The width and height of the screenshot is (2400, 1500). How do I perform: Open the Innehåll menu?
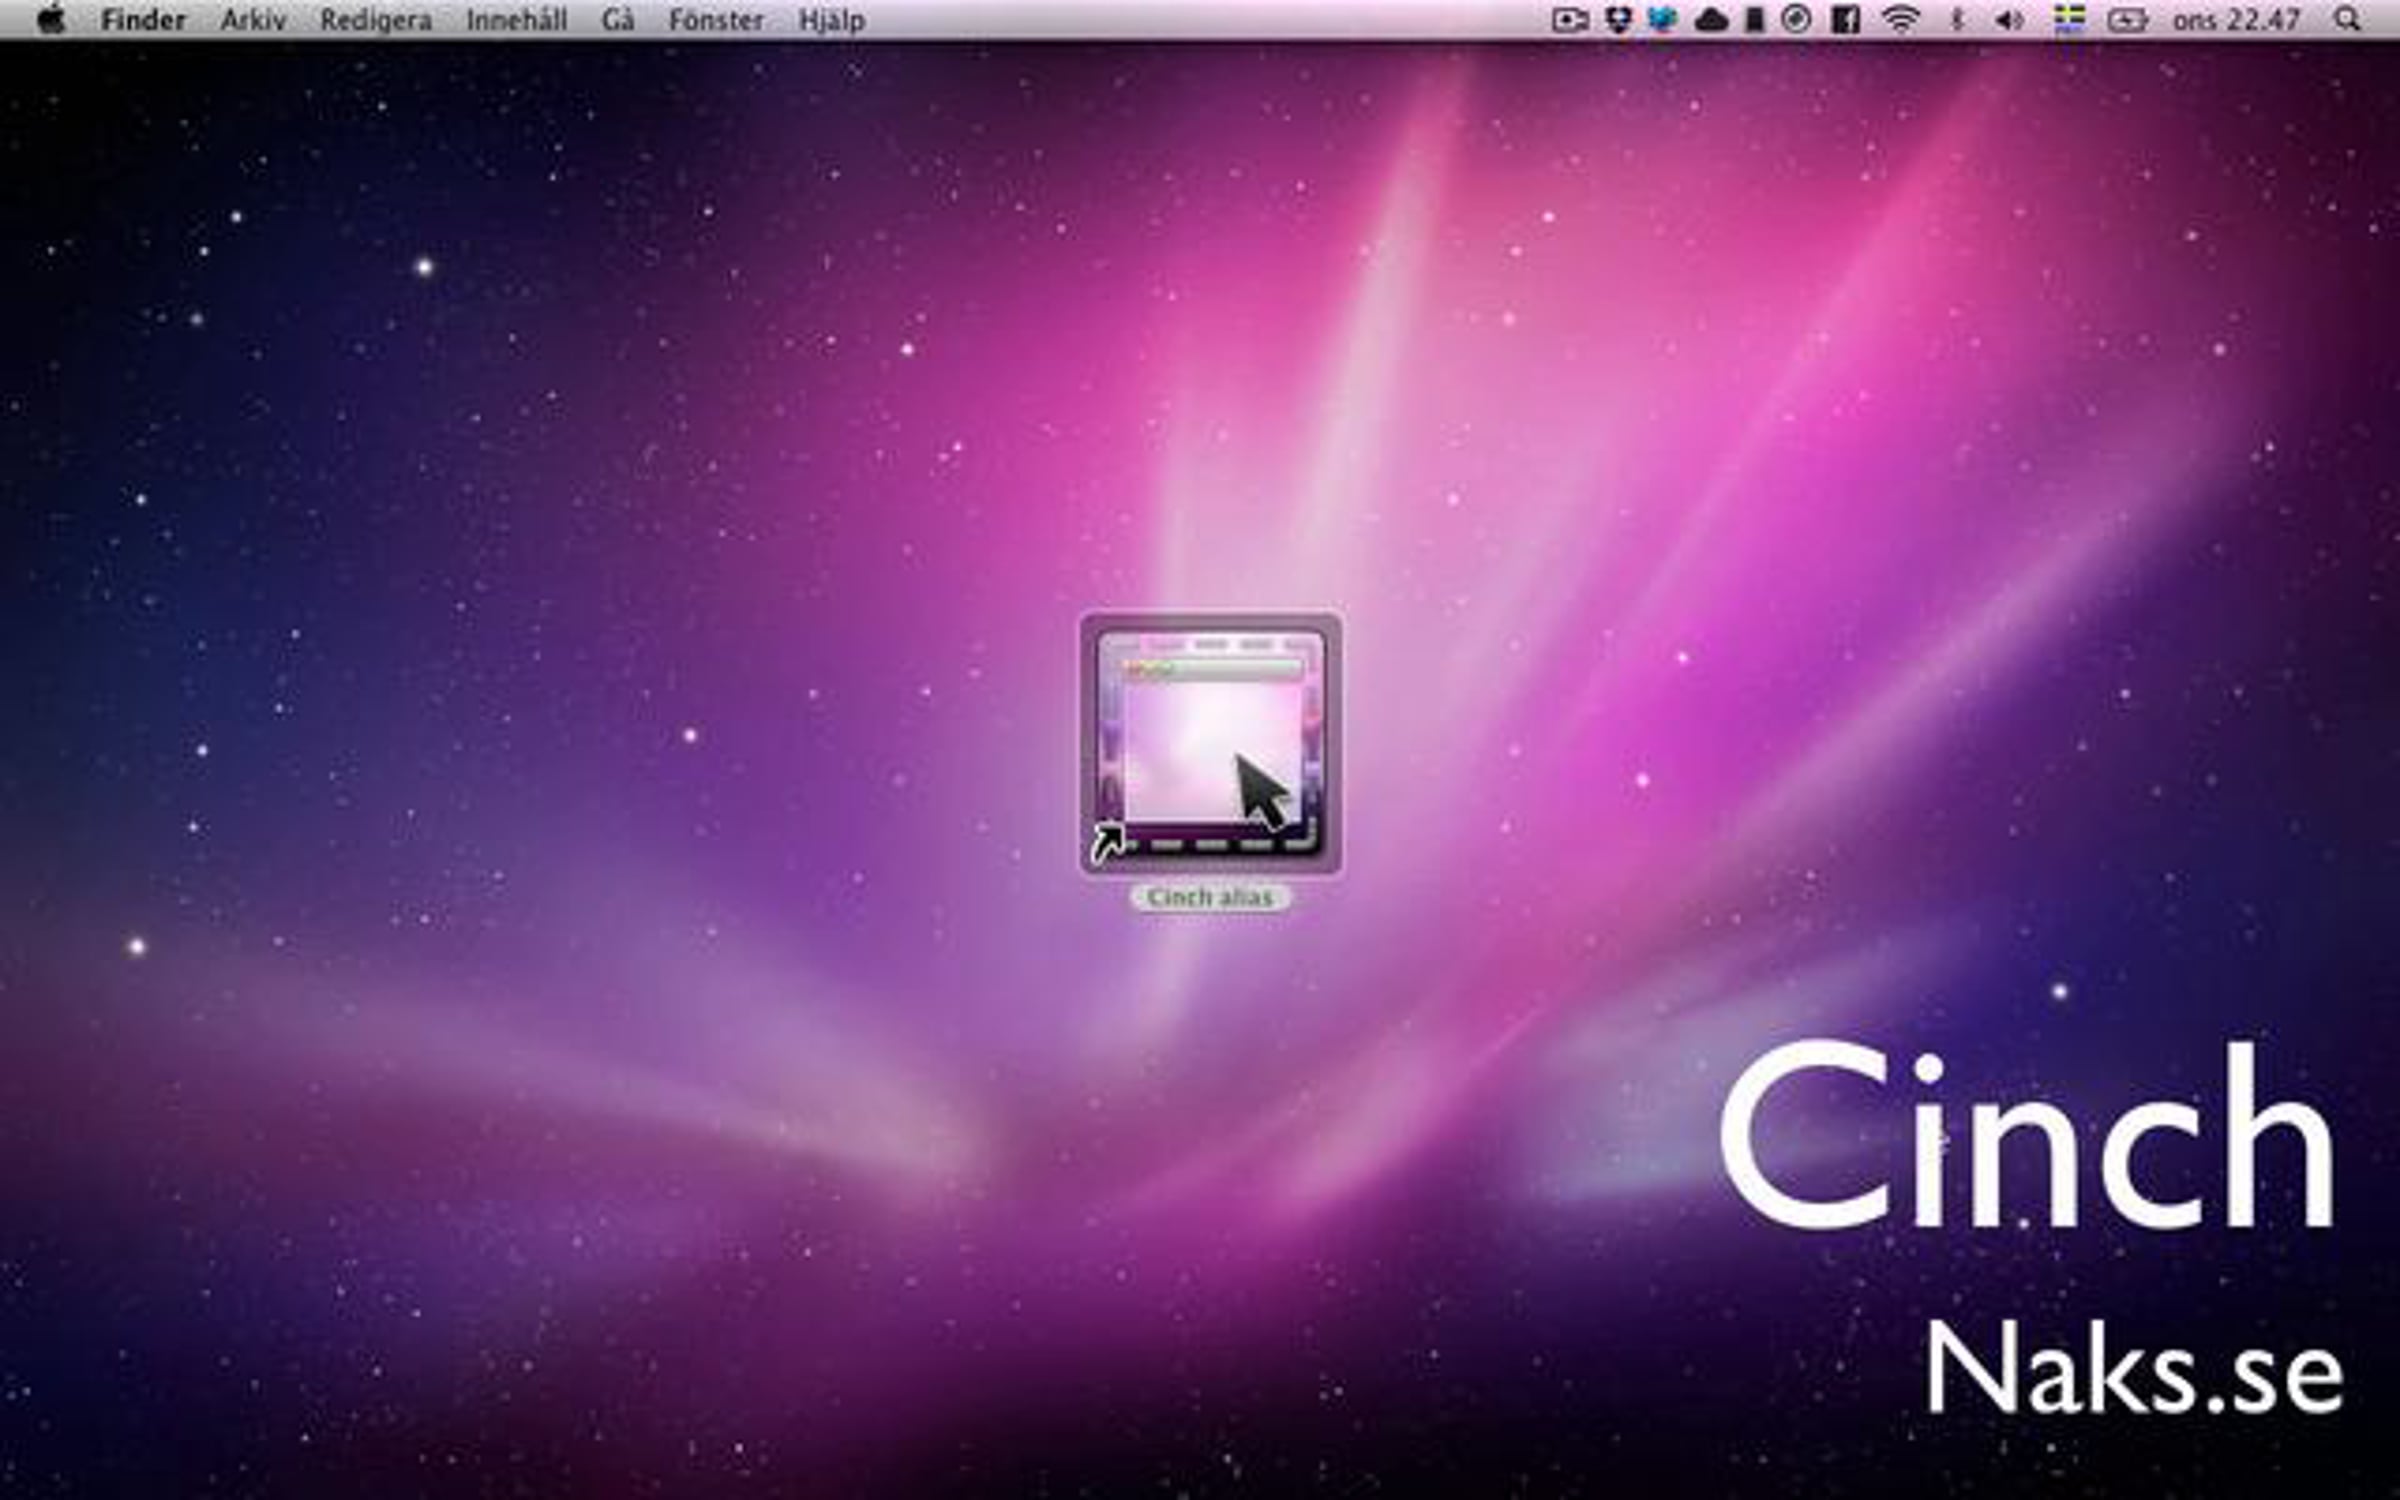[516, 20]
